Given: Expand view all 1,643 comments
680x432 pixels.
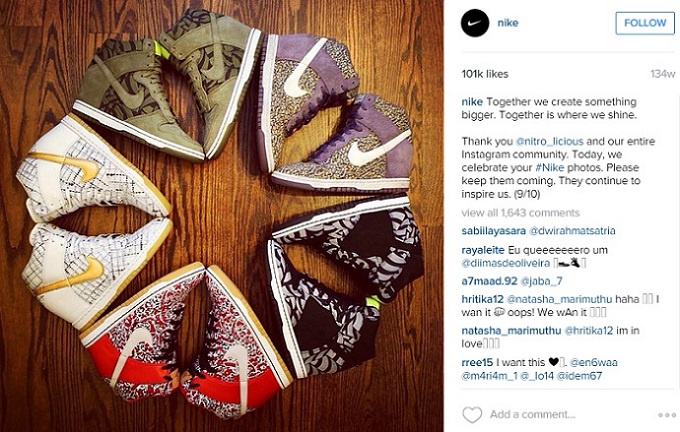Looking at the screenshot, I should click(x=520, y=213).
